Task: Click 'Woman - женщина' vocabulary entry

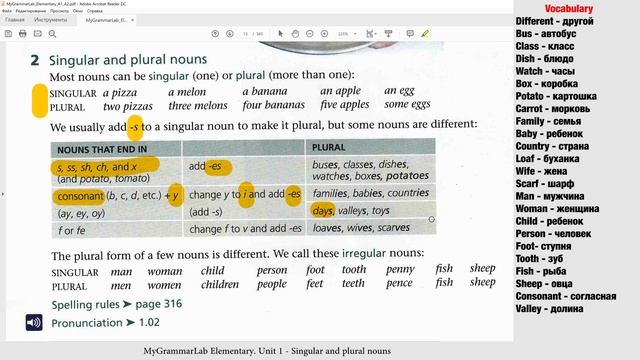Action: (x=557, y=209)
